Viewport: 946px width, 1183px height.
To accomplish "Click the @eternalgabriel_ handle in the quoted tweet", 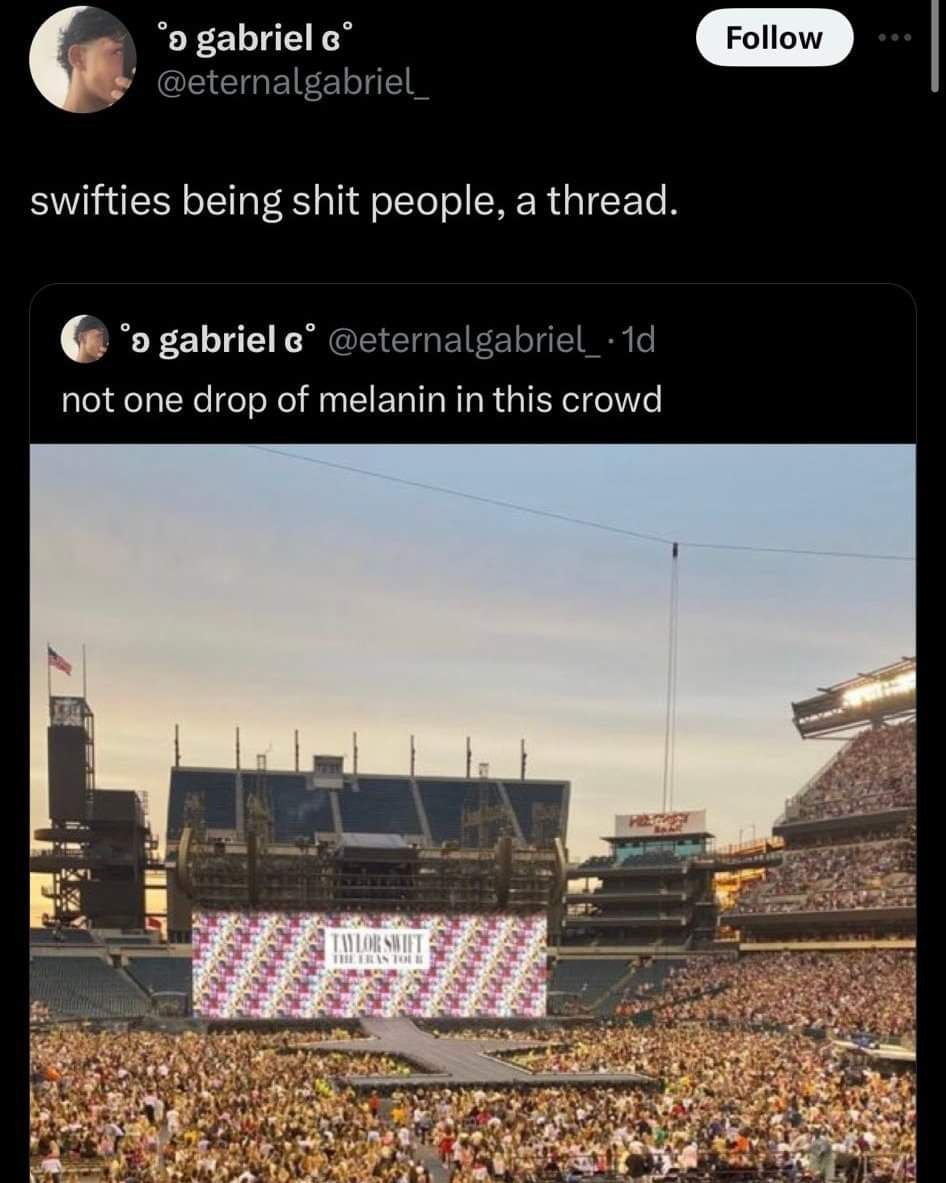I will pyautogui.click(x=464, y=340).
